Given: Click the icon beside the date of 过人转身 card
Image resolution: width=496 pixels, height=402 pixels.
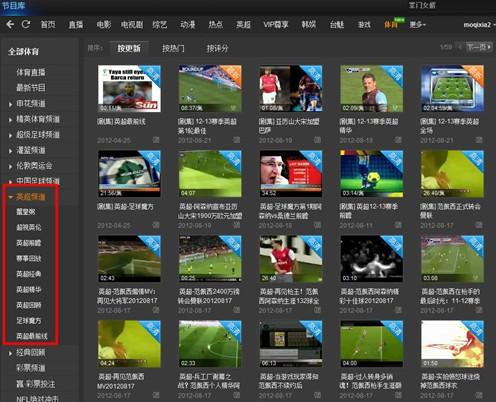Looking at the screenshot, I should pyautogui.click(x=398, y=395).
